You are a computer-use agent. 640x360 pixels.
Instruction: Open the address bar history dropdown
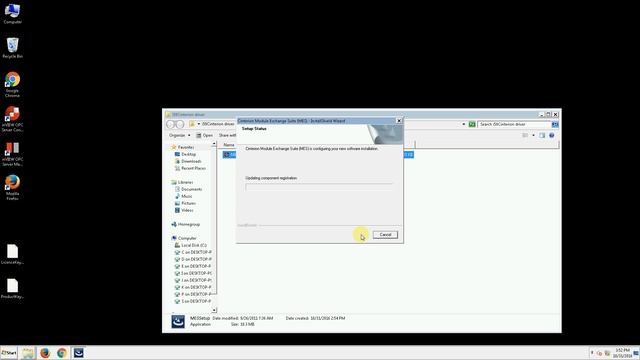[x=464, y=124]
